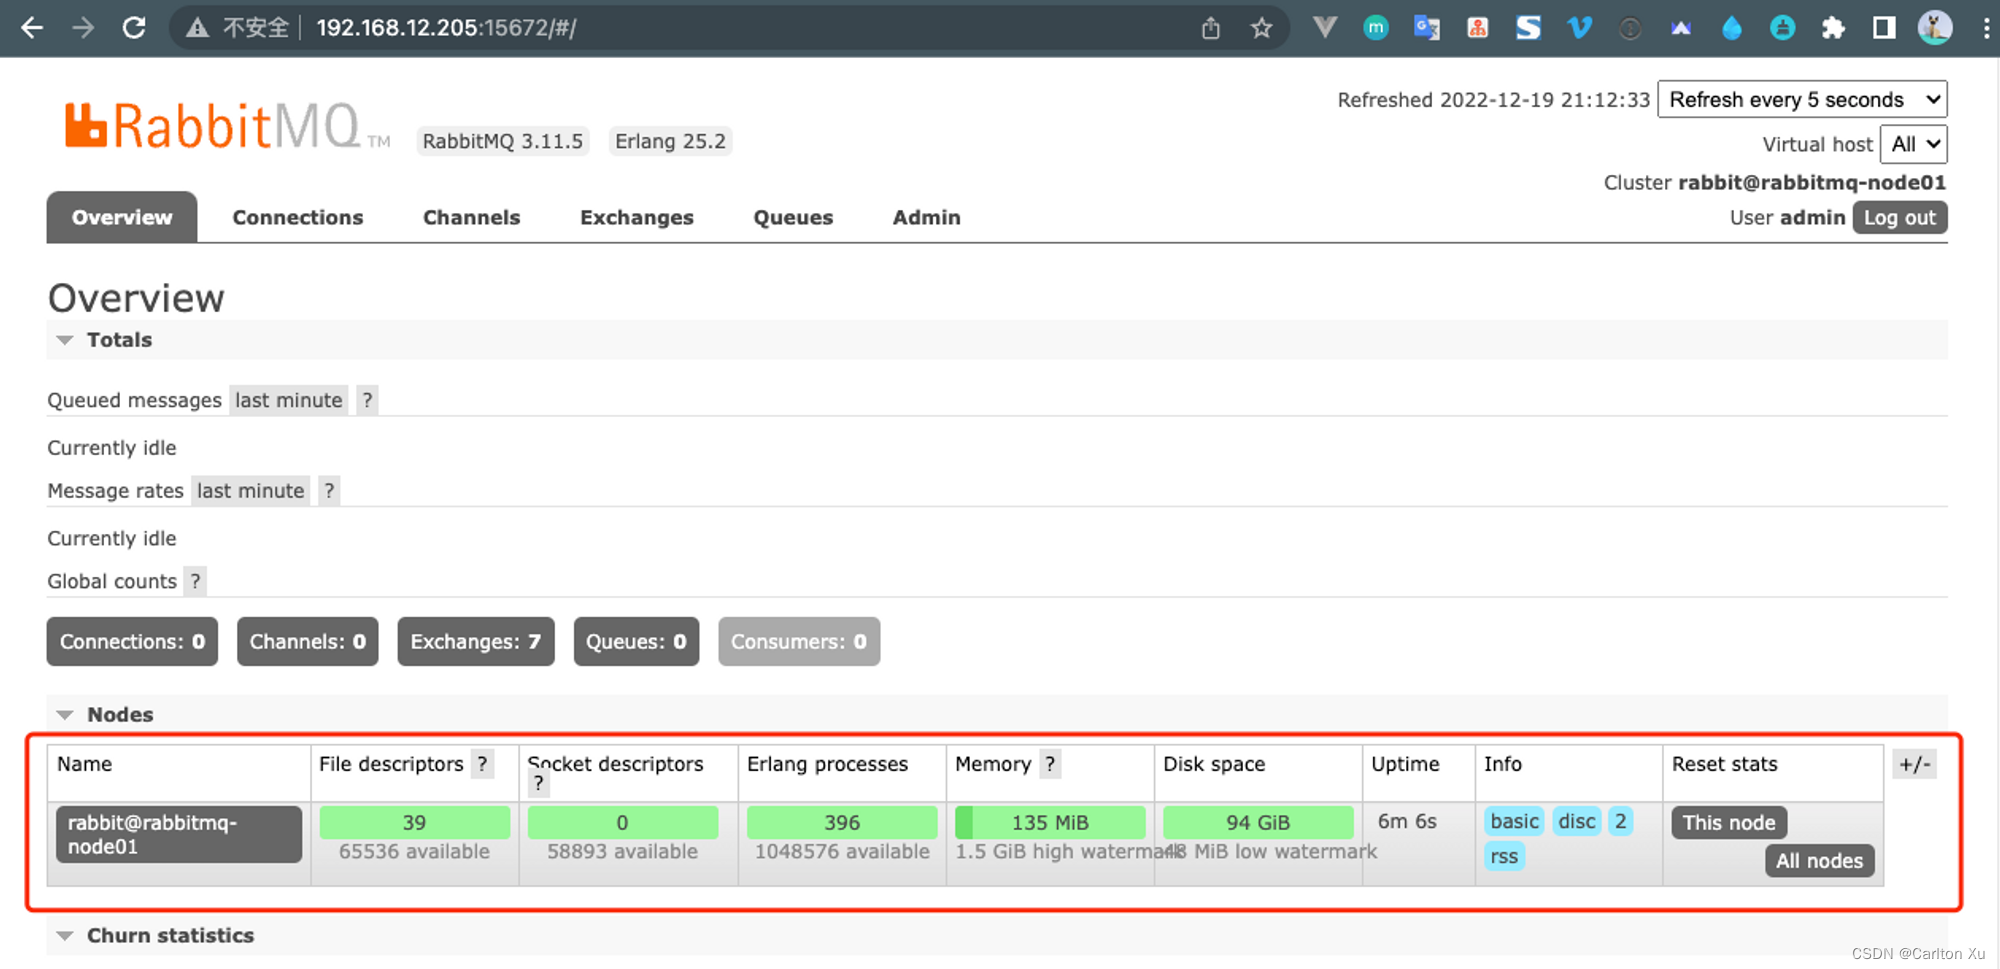Open the Google Translate extension icon
Image resolution: width=2000 pixels, height=969 pixels.
(1427, 28)
